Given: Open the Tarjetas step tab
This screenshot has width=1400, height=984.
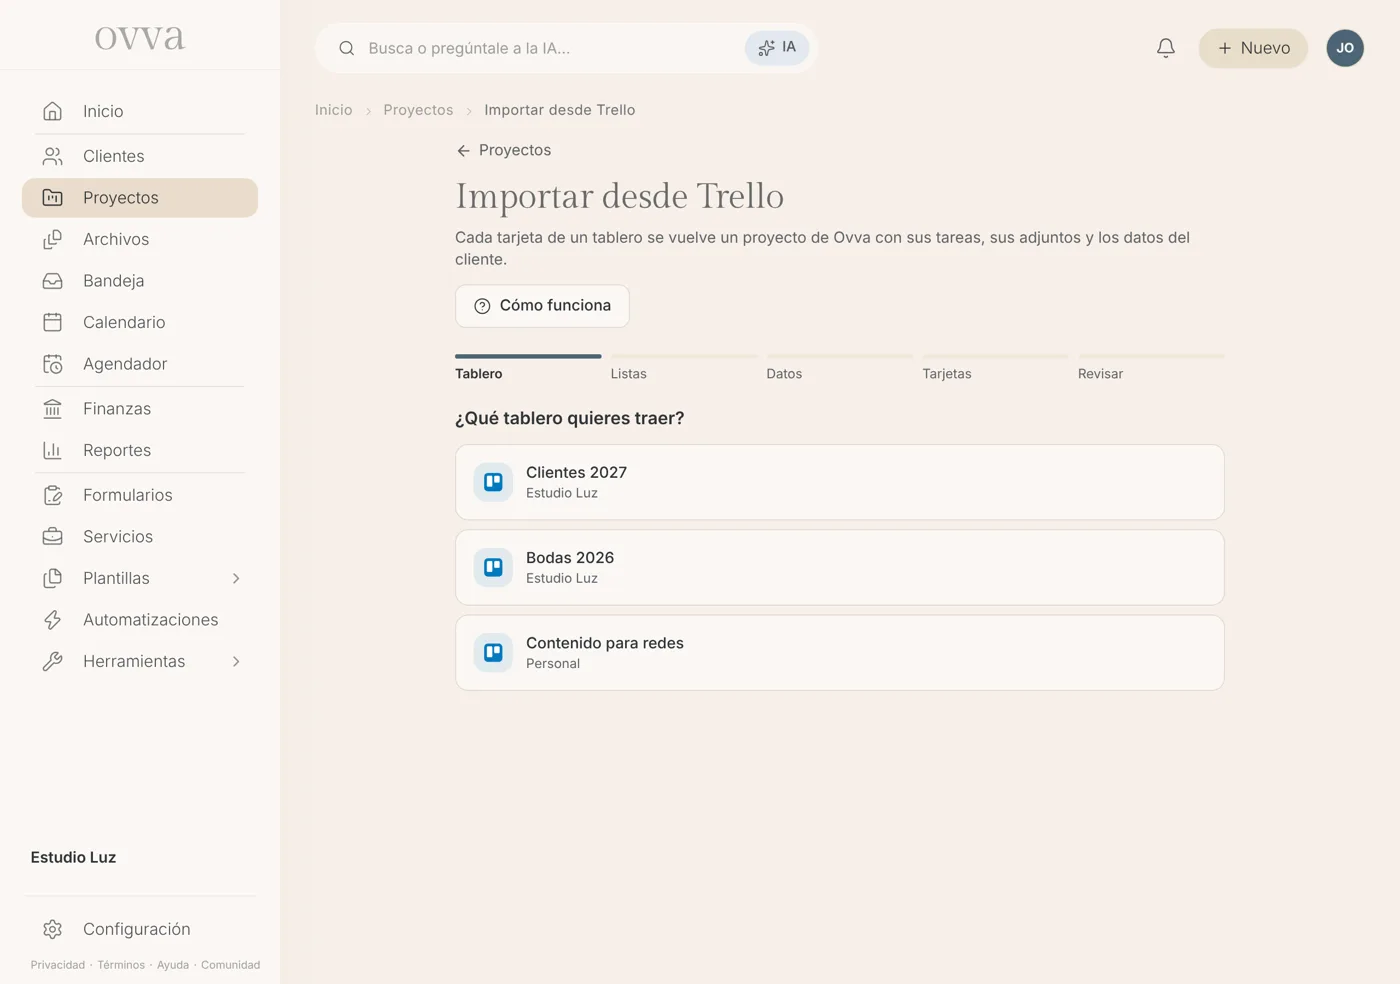Looking at the screenshot, I should tap(995, 369).
